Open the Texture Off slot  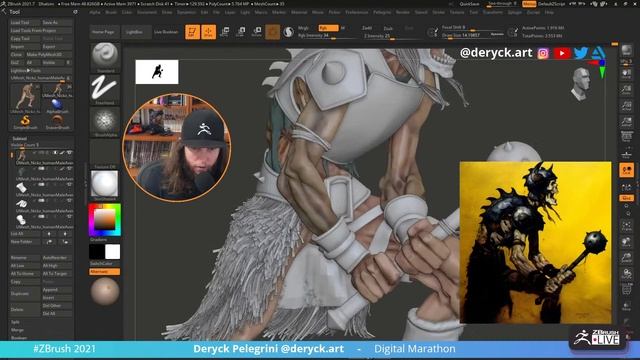click(105, 154)
